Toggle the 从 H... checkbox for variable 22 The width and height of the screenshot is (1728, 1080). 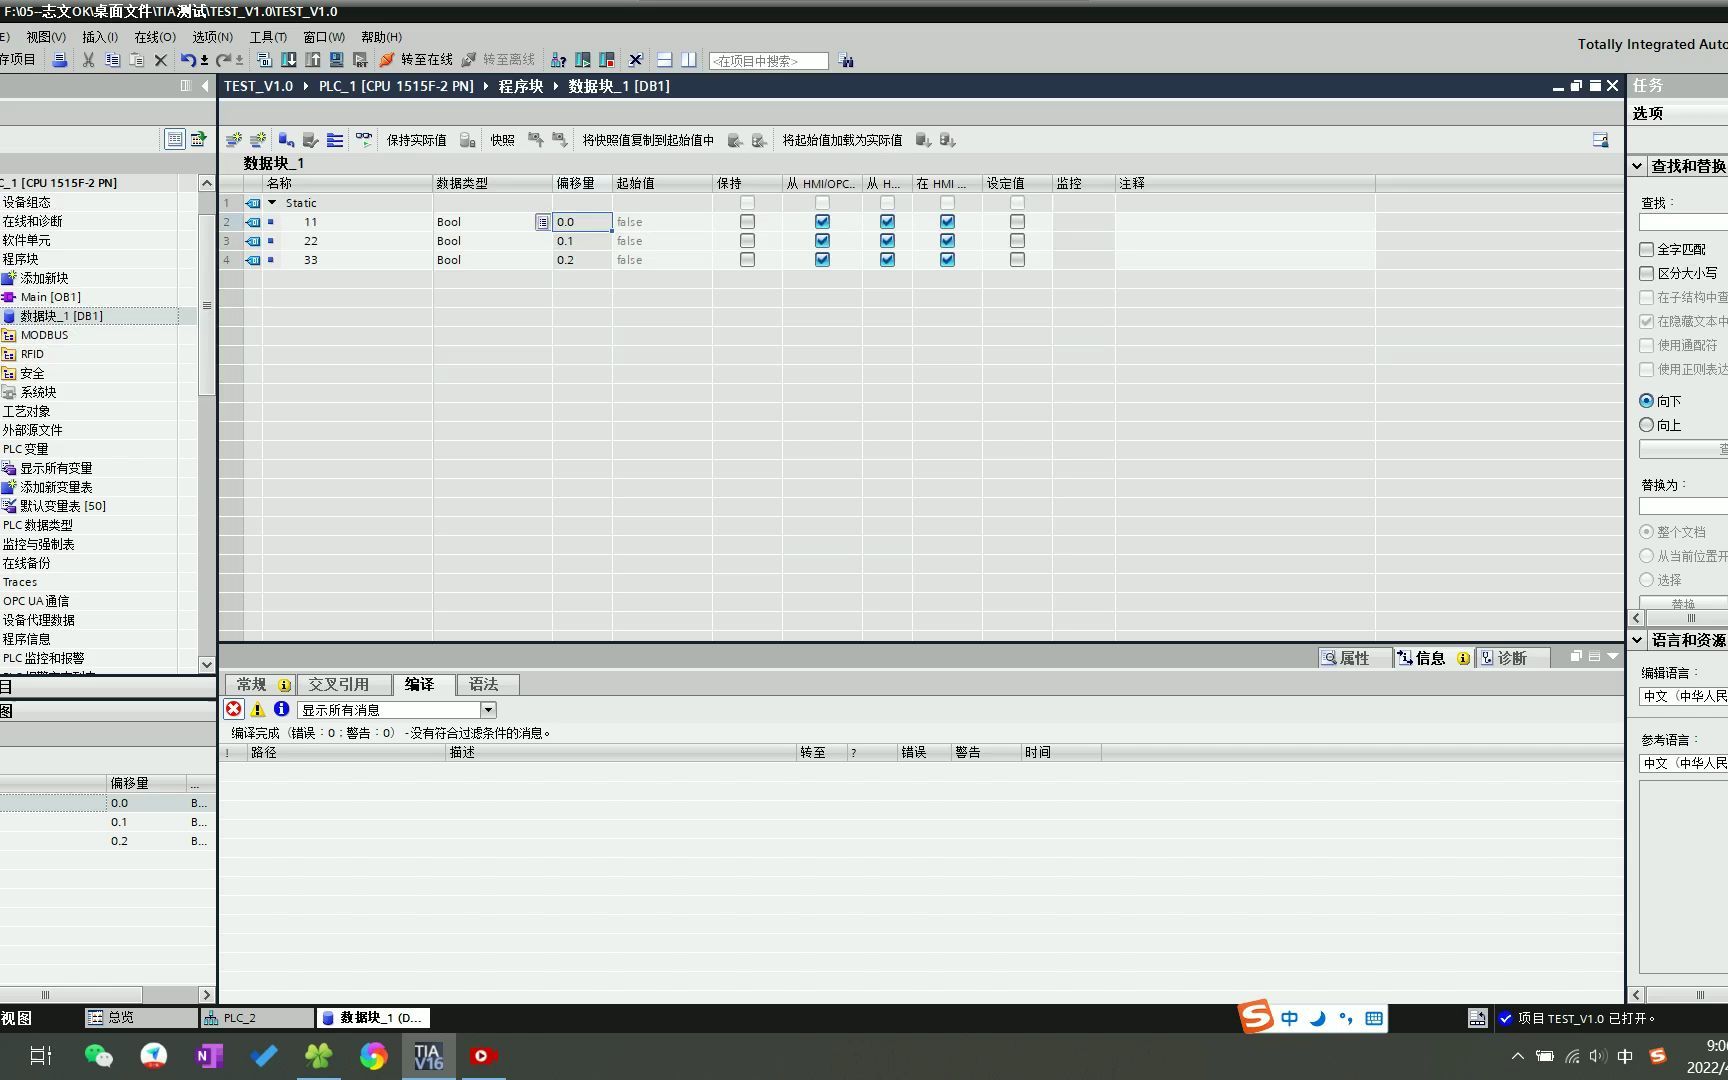click(x=887, y=241)
